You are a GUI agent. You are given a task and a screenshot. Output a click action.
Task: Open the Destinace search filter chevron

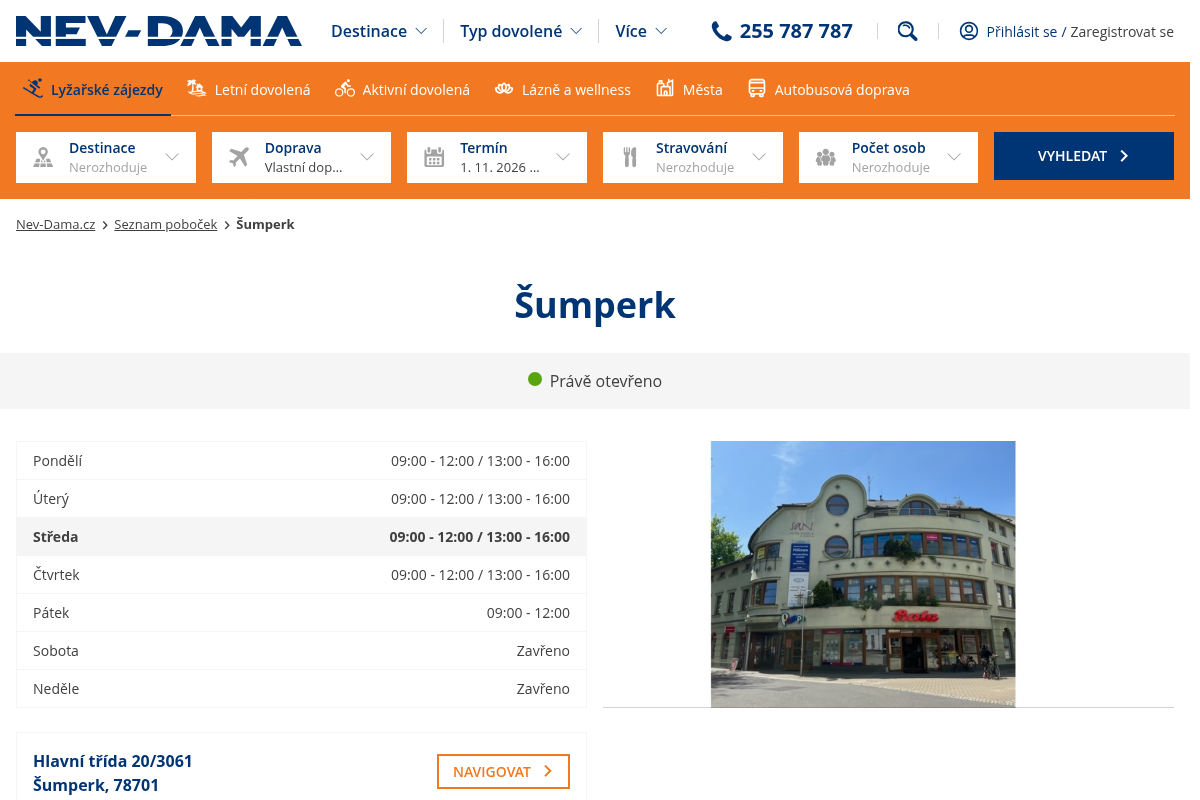172,157
